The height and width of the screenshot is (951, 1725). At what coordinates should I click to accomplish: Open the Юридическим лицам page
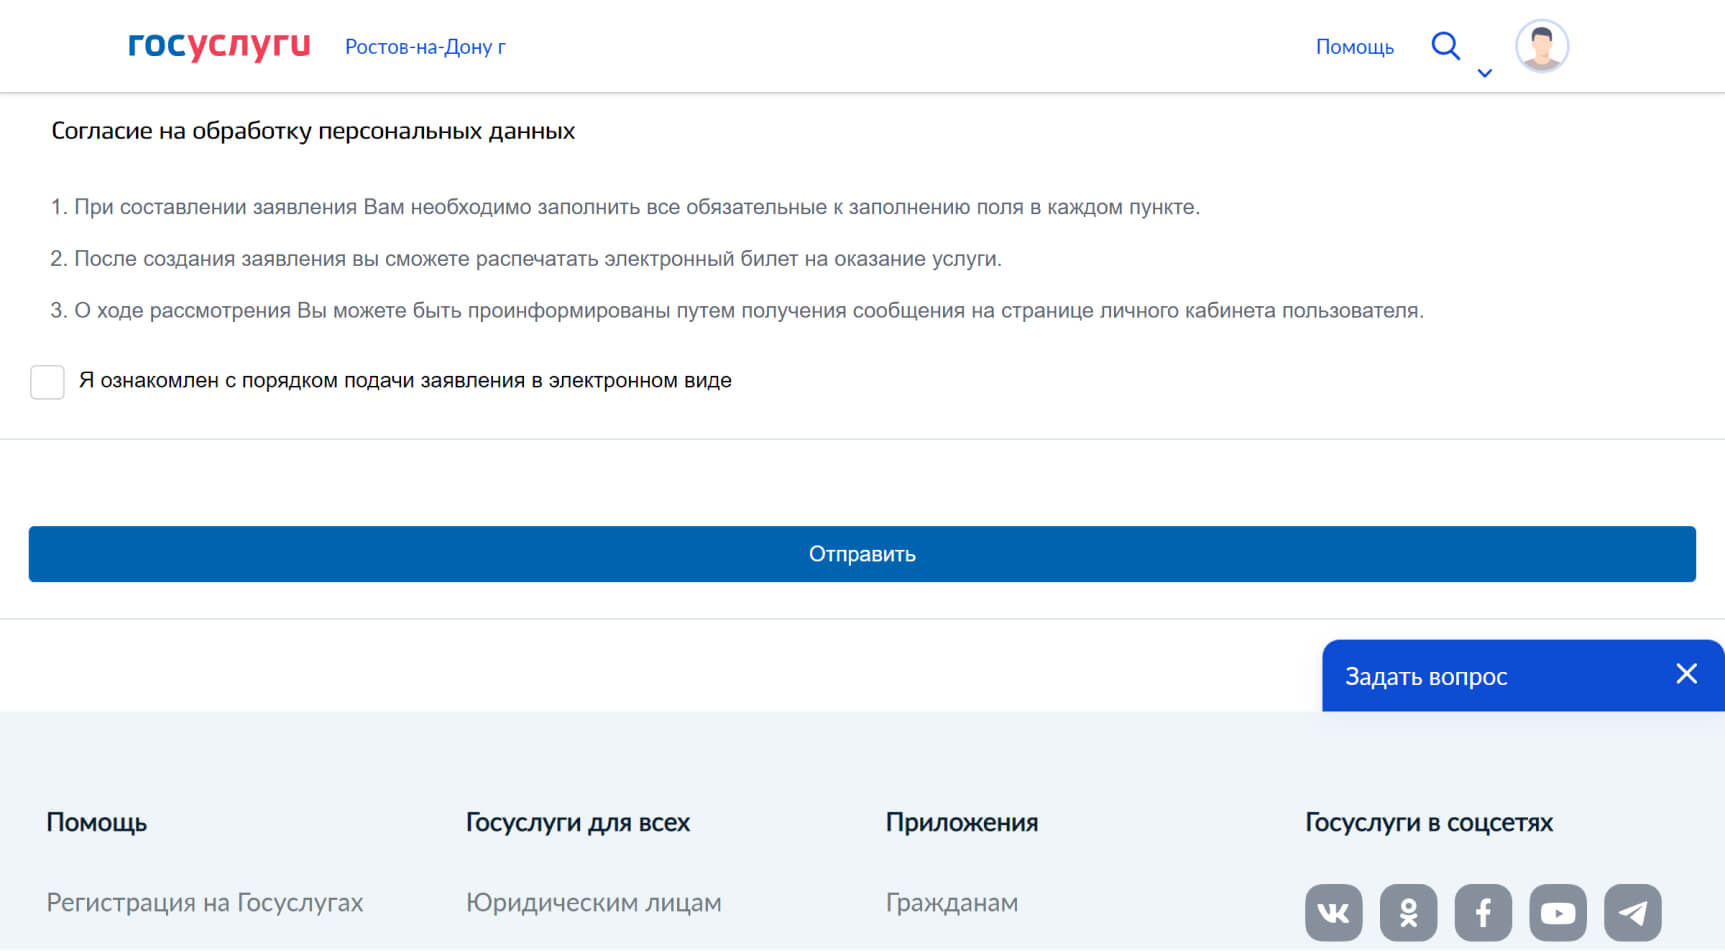(593, 902)
